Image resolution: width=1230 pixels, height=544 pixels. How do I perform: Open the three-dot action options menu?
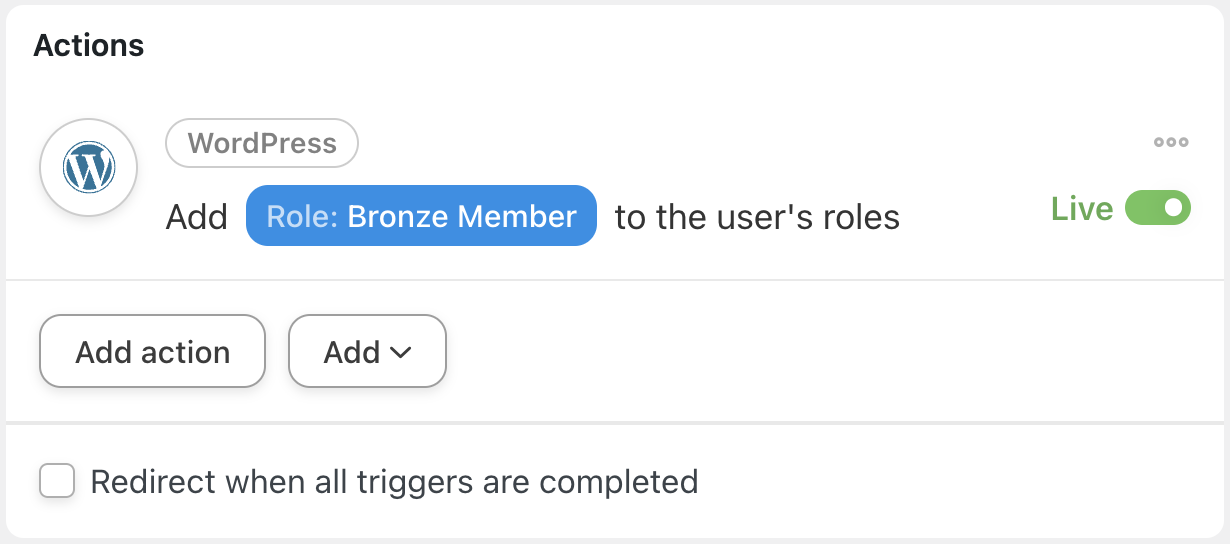1171,142
